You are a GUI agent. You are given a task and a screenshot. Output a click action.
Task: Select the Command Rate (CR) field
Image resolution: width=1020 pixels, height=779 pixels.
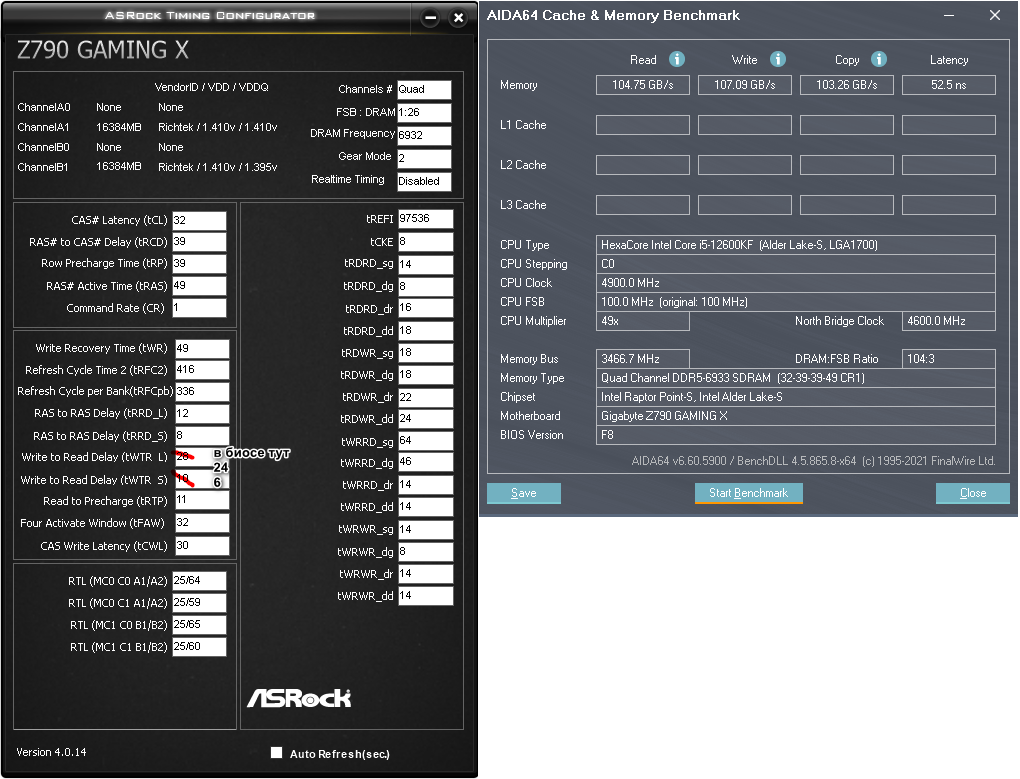pyautogui.click(x=199, y=308)
